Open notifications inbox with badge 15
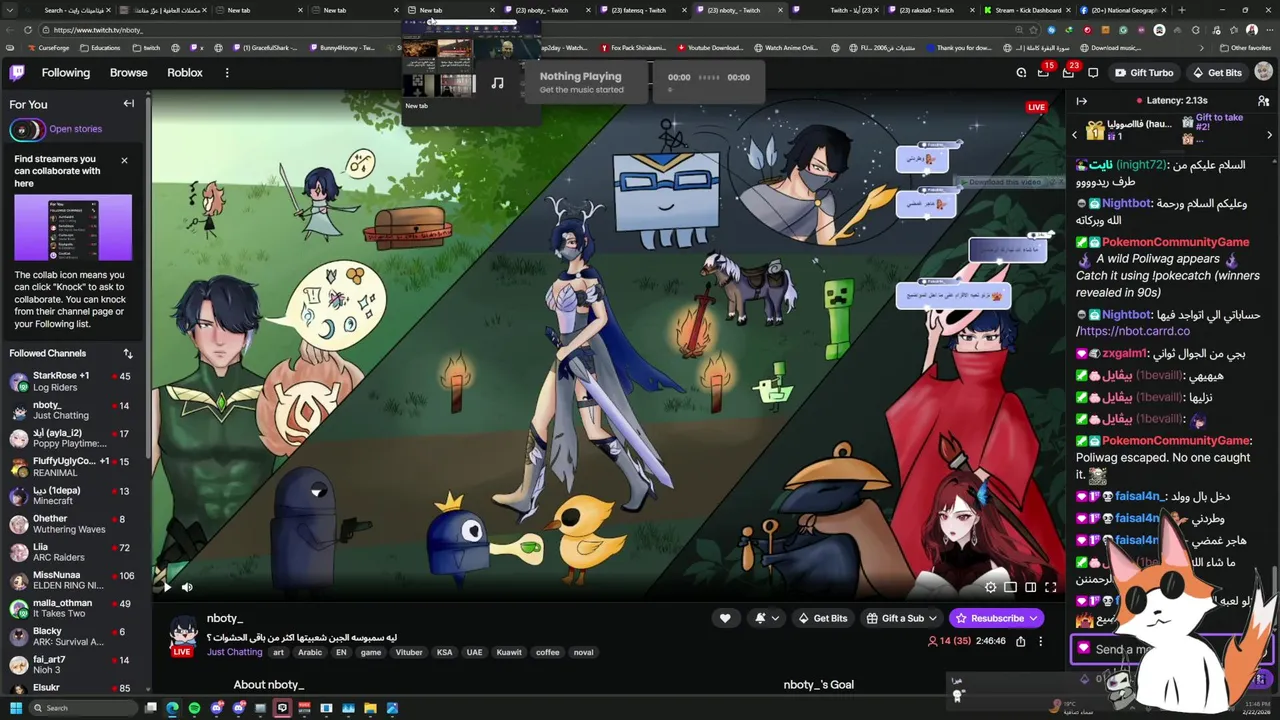 pos(1043,72)
